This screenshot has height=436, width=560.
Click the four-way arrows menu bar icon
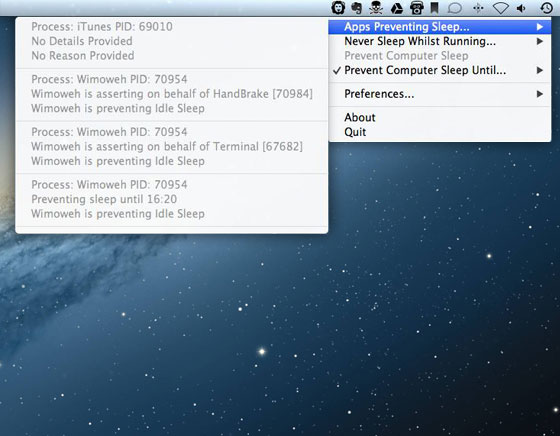pyautogui.click(x=478, y=8)
